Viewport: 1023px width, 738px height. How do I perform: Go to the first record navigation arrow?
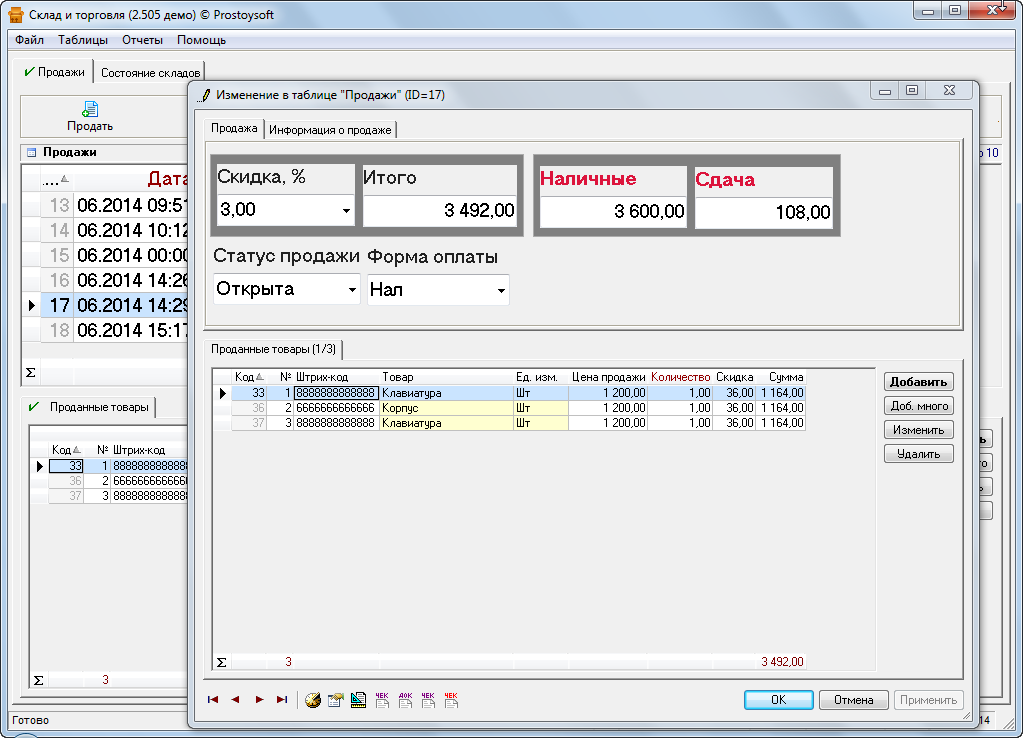point(213,700)
